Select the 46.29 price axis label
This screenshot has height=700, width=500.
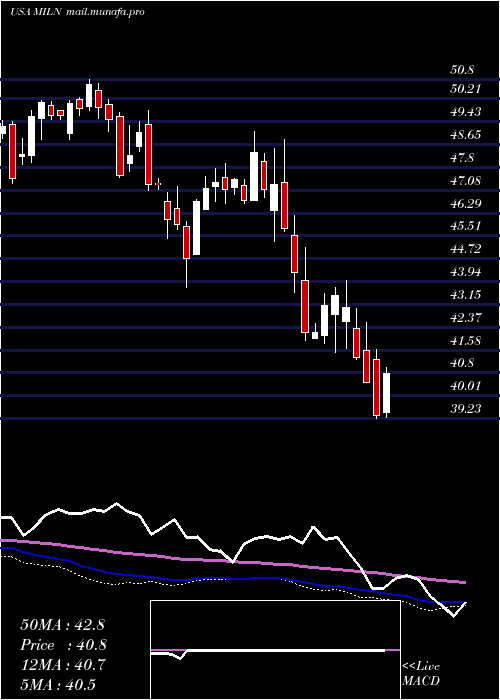click(x=466, y=204)
